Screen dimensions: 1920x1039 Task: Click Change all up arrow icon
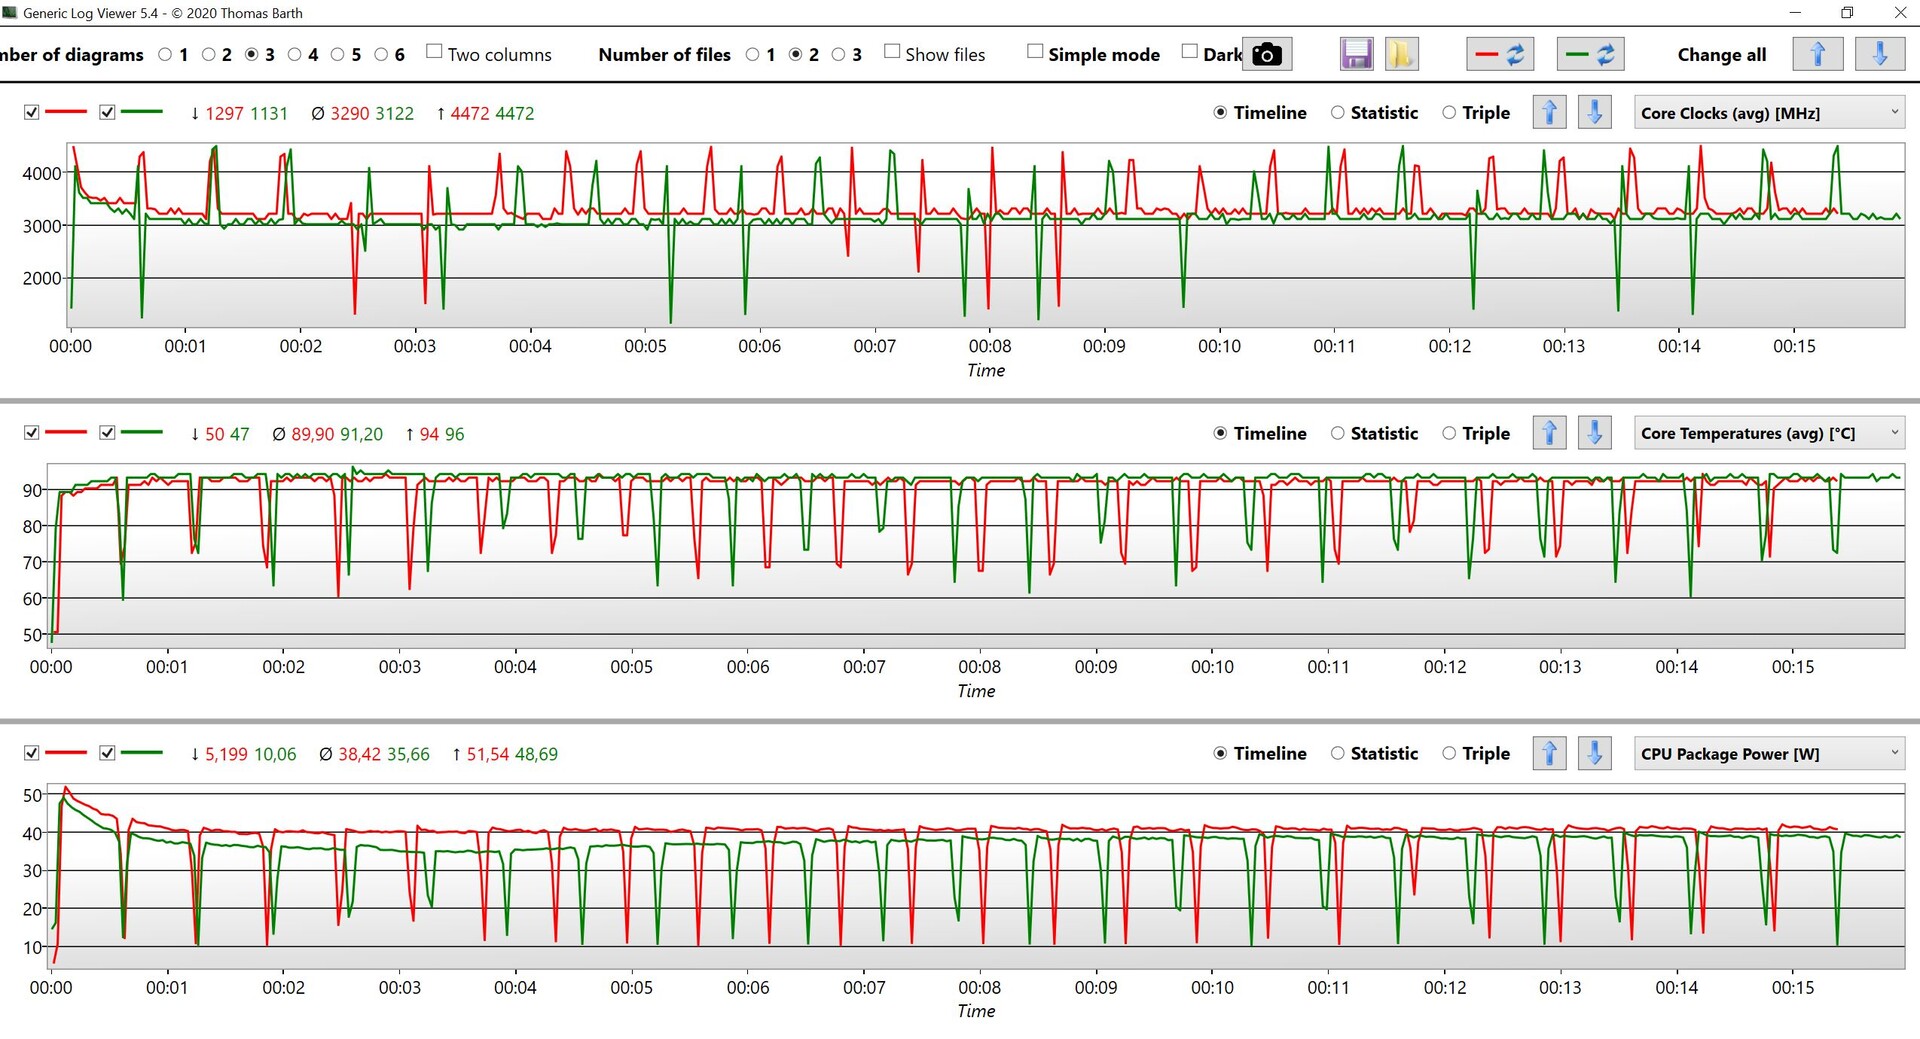(x=1817, y=55)
